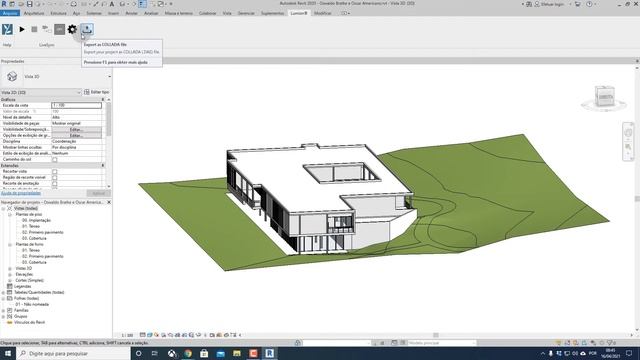This screenshot has width=640, height=360.
Task: Open Mail app from the taskbar
Action: 220,353
